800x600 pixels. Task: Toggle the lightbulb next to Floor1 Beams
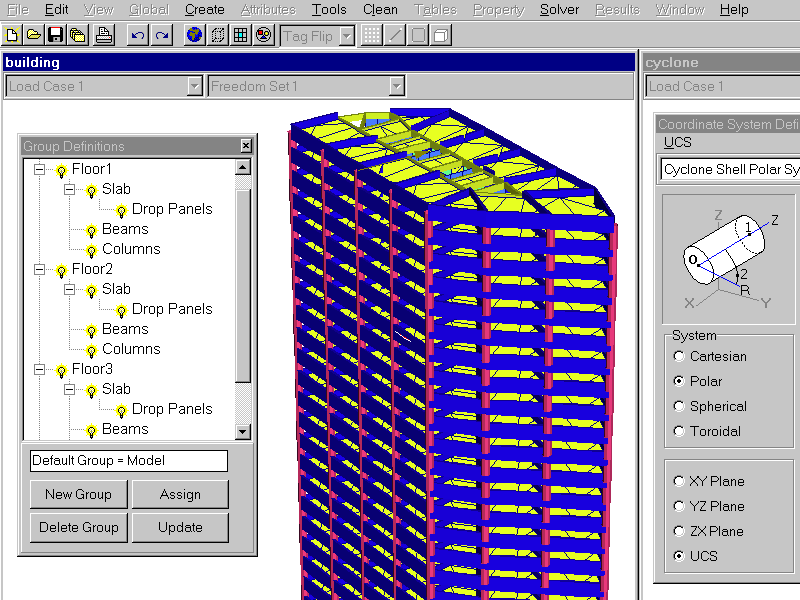[91, 230]
